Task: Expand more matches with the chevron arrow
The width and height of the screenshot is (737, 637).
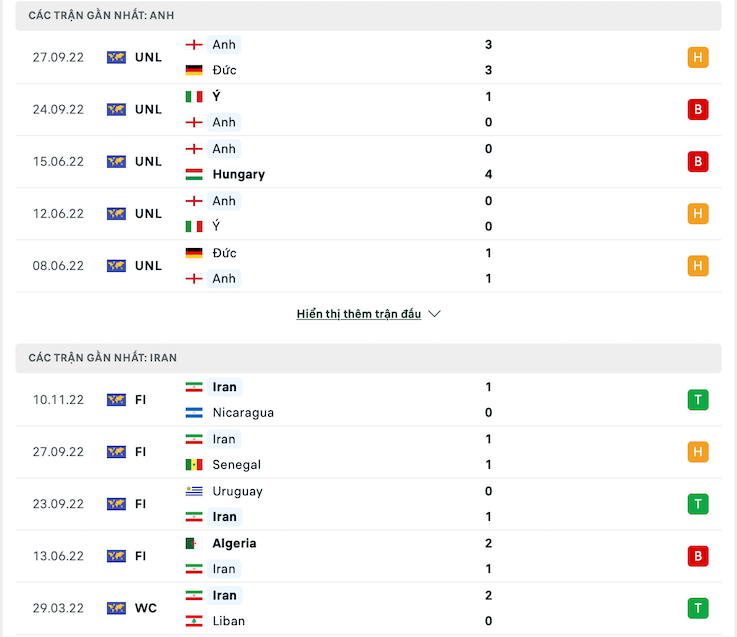Action: [x=434, y=314]
